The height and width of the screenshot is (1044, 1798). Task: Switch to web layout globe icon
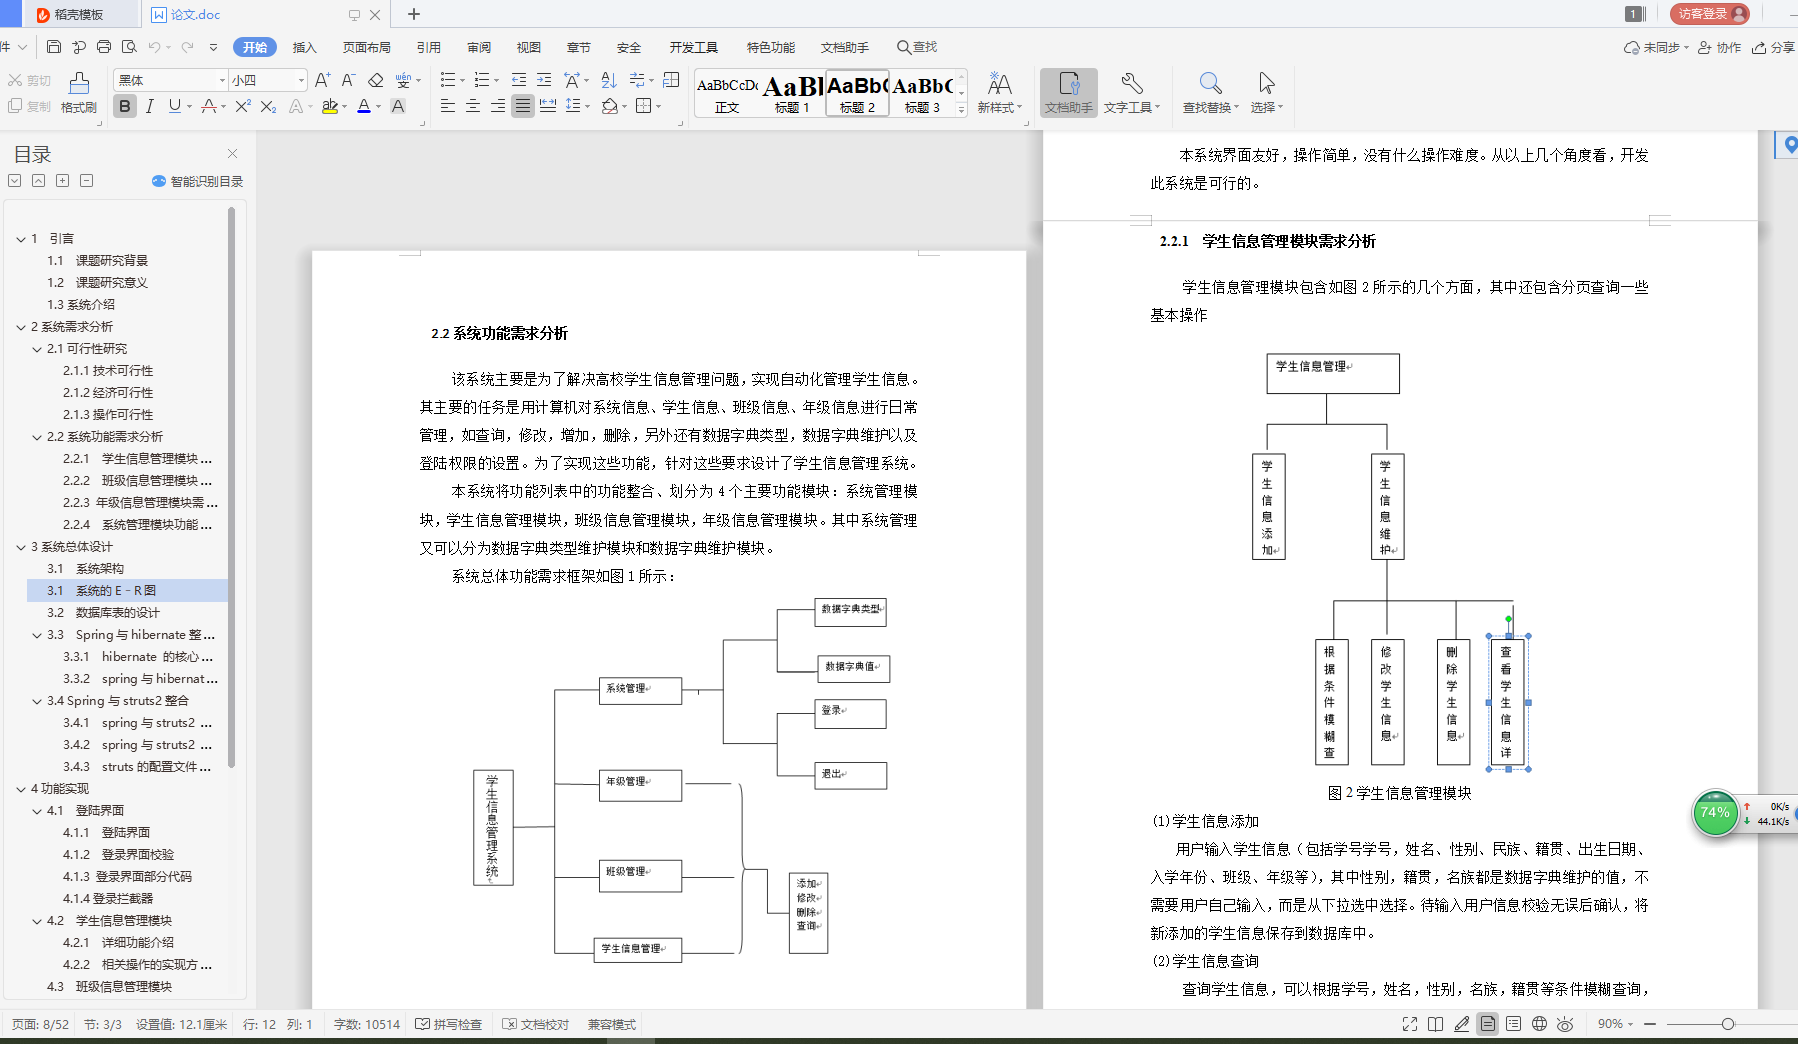[1539, 1024]
